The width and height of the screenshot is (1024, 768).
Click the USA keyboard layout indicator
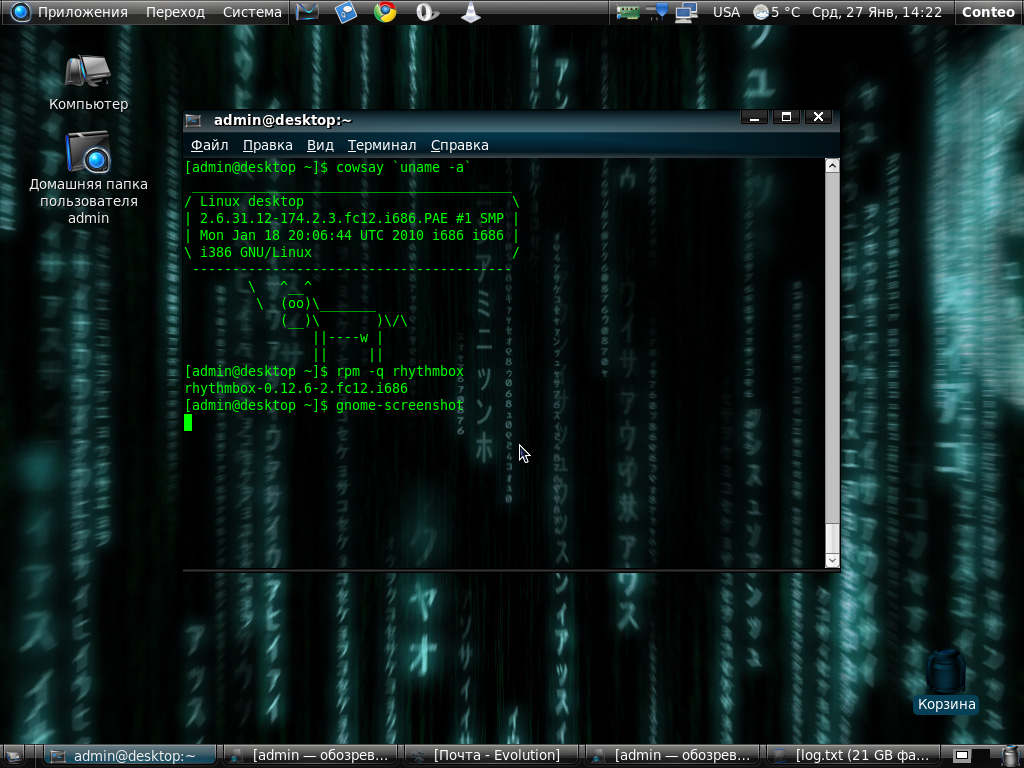tap(726, 12)
